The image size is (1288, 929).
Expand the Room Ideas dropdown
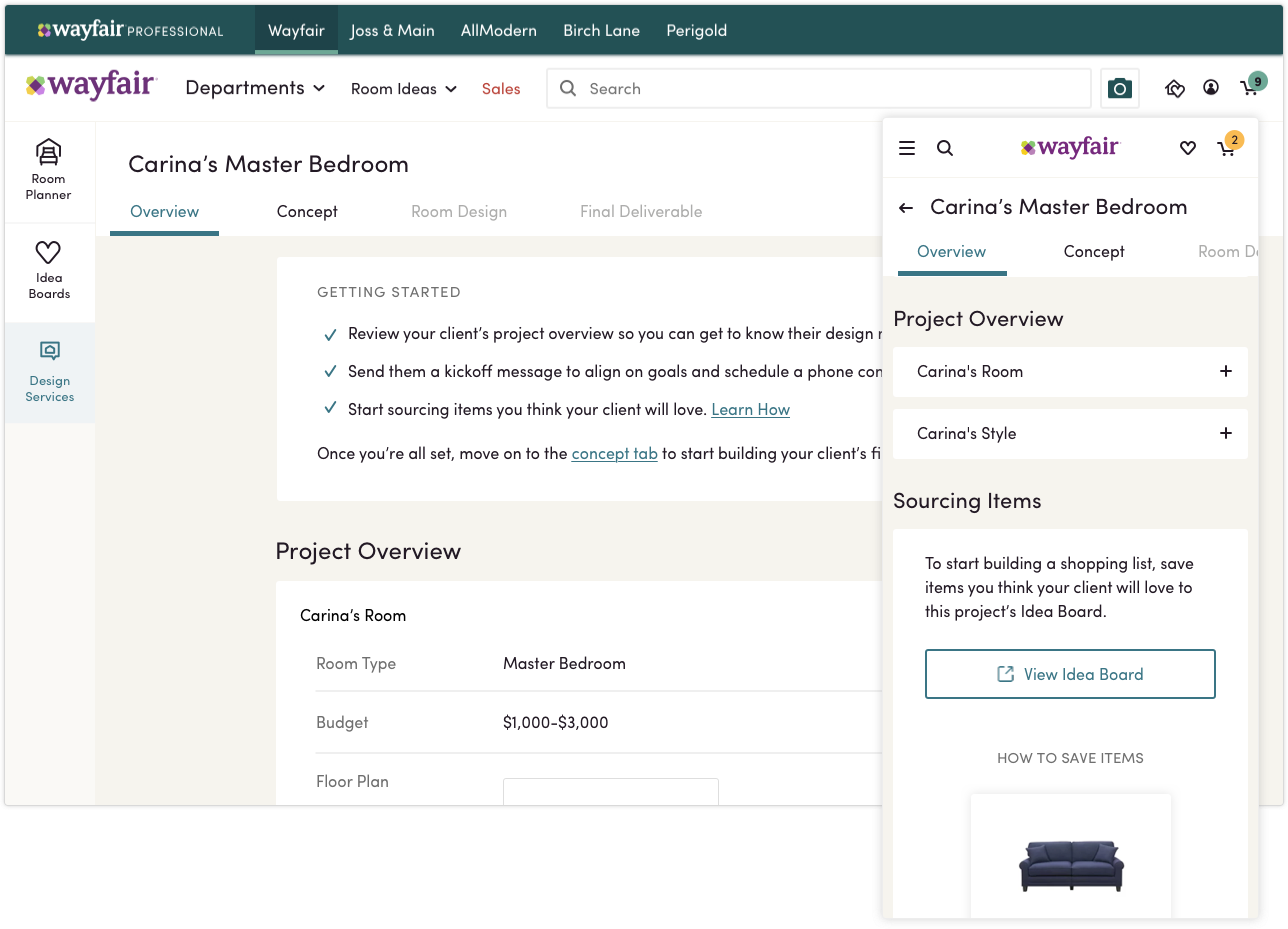pos(403,89)
